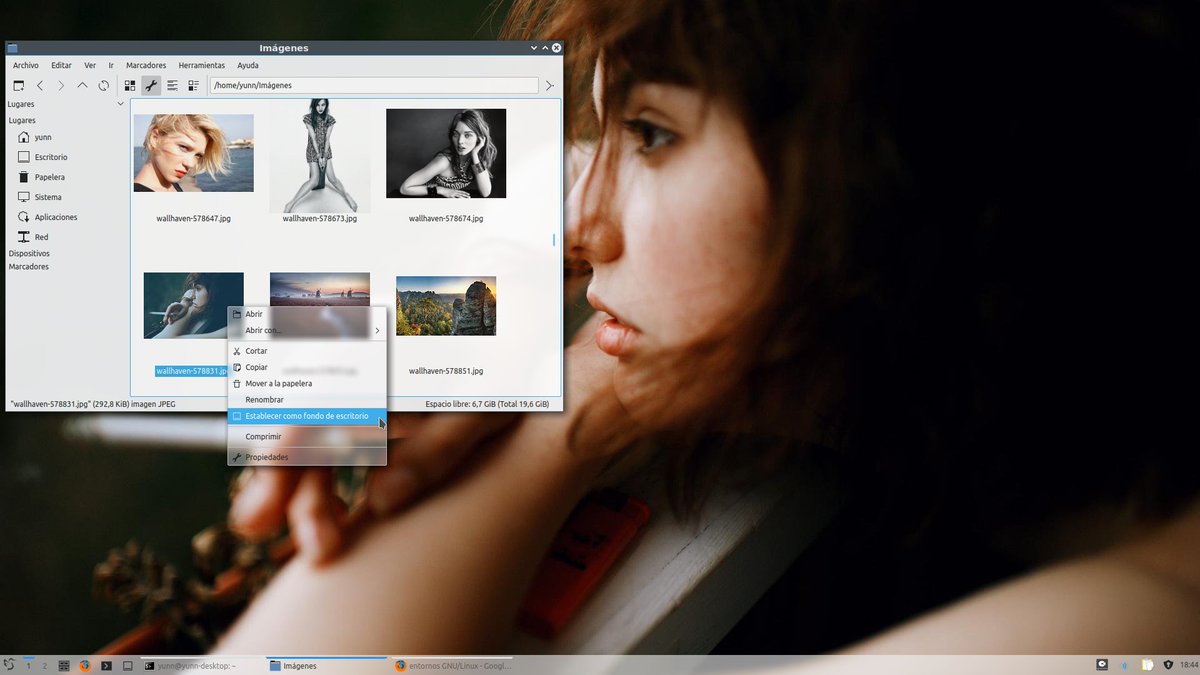This screenshot has width=1200, height=675.
Task: Select Establecer como fondo de escritorio
Action: coord(307,416)
